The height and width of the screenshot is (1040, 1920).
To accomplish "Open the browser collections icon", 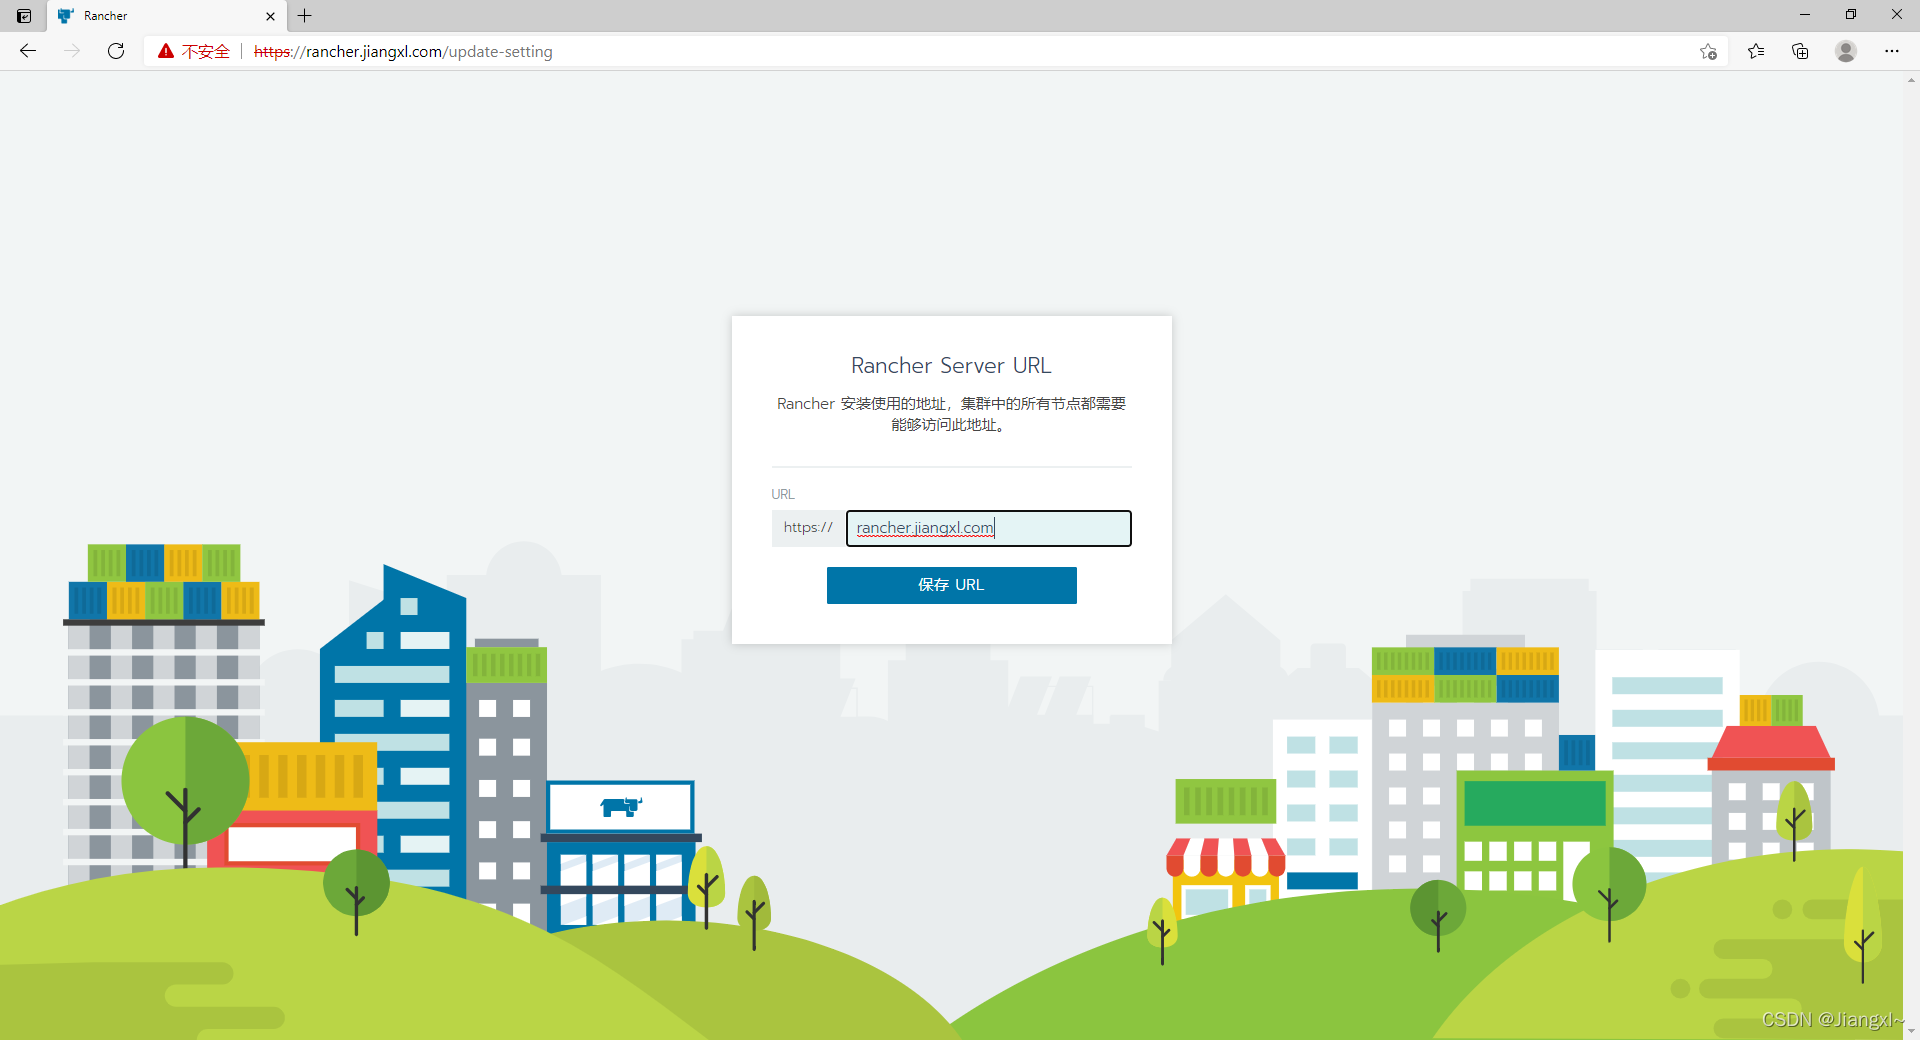I will point(1800,51).
